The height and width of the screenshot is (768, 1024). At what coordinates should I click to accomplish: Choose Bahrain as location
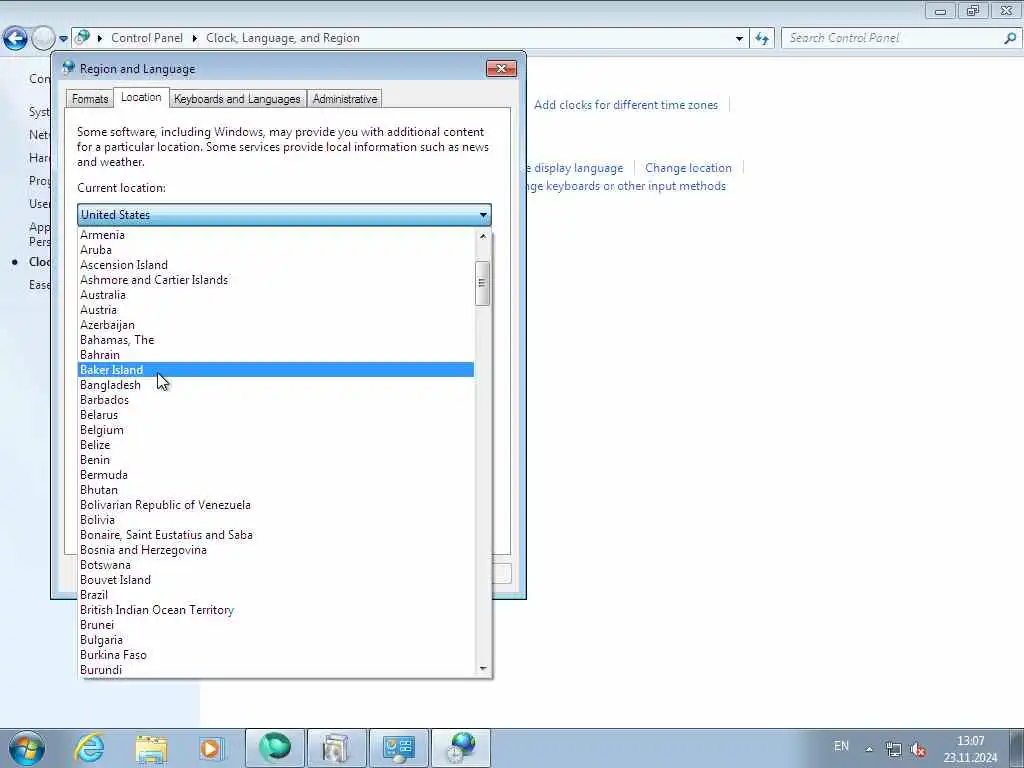tap(276, 355)
